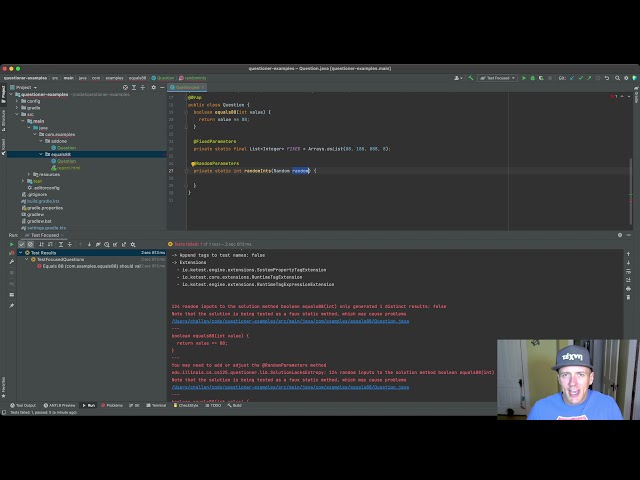Commit changes with the Git checkmark icon
640x480 pixels.
click(x=580, y=78)
